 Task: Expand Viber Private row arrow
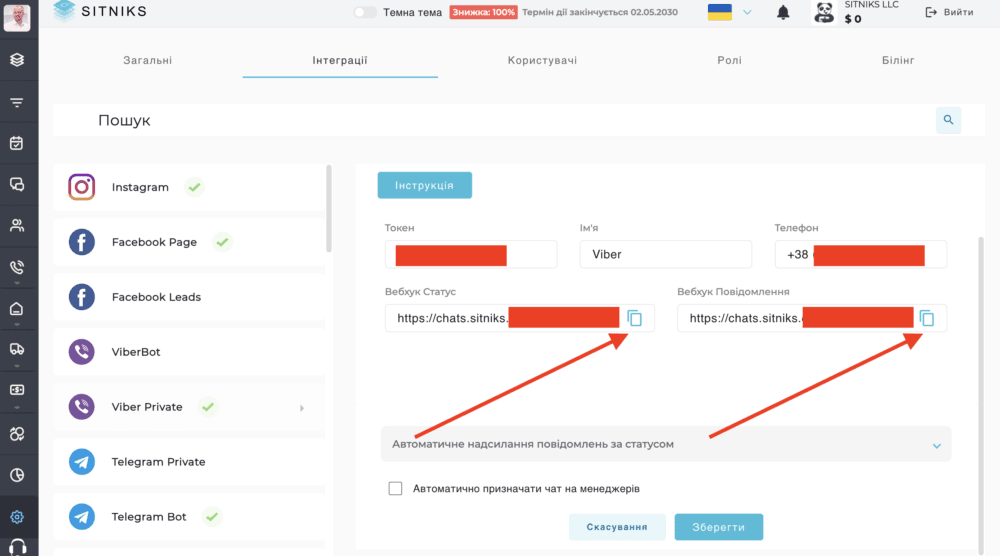[302, 407]
